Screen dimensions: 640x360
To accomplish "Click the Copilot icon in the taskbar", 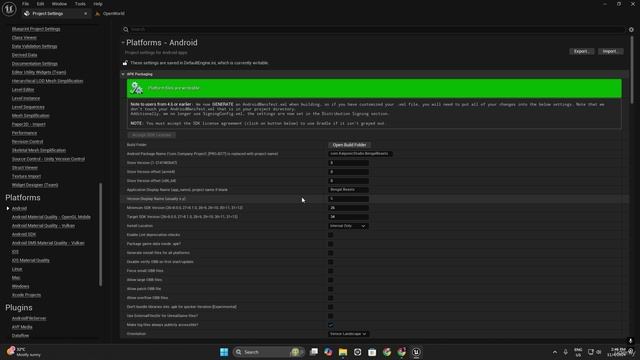I will (x=328, y=352).
